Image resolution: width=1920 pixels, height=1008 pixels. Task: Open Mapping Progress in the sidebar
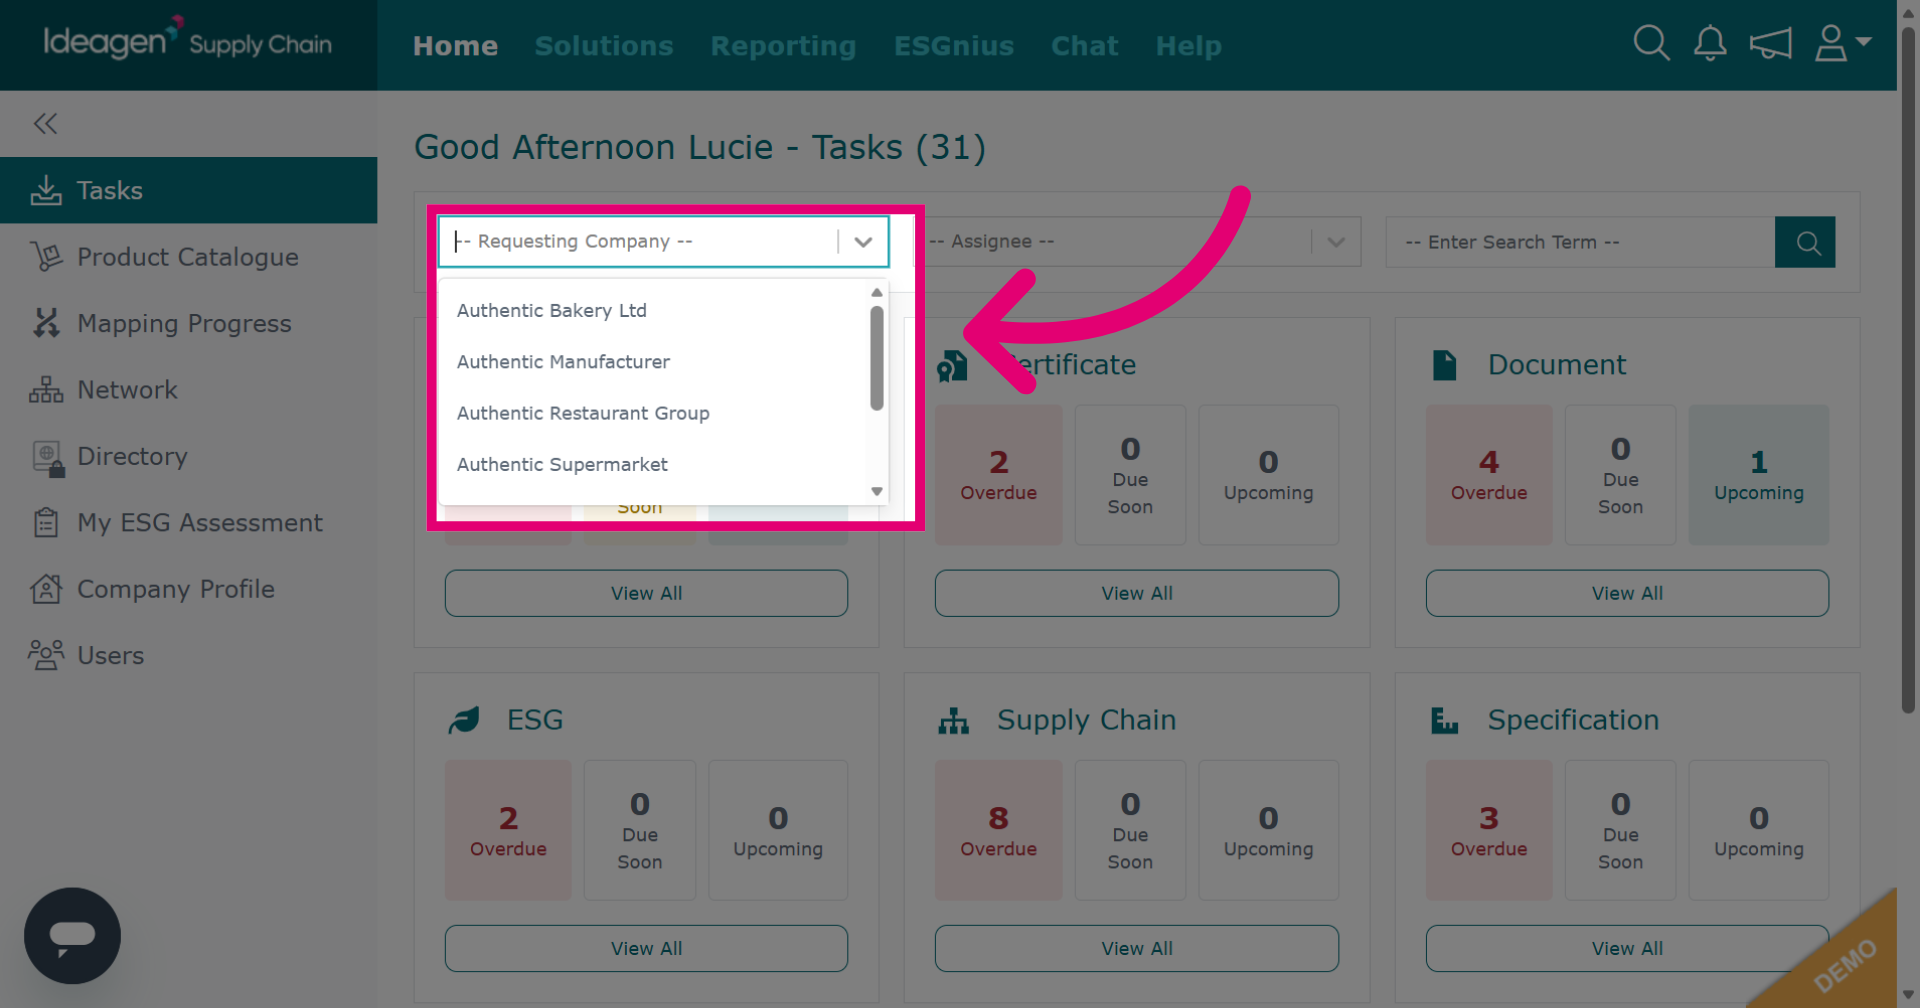[188, 323]
